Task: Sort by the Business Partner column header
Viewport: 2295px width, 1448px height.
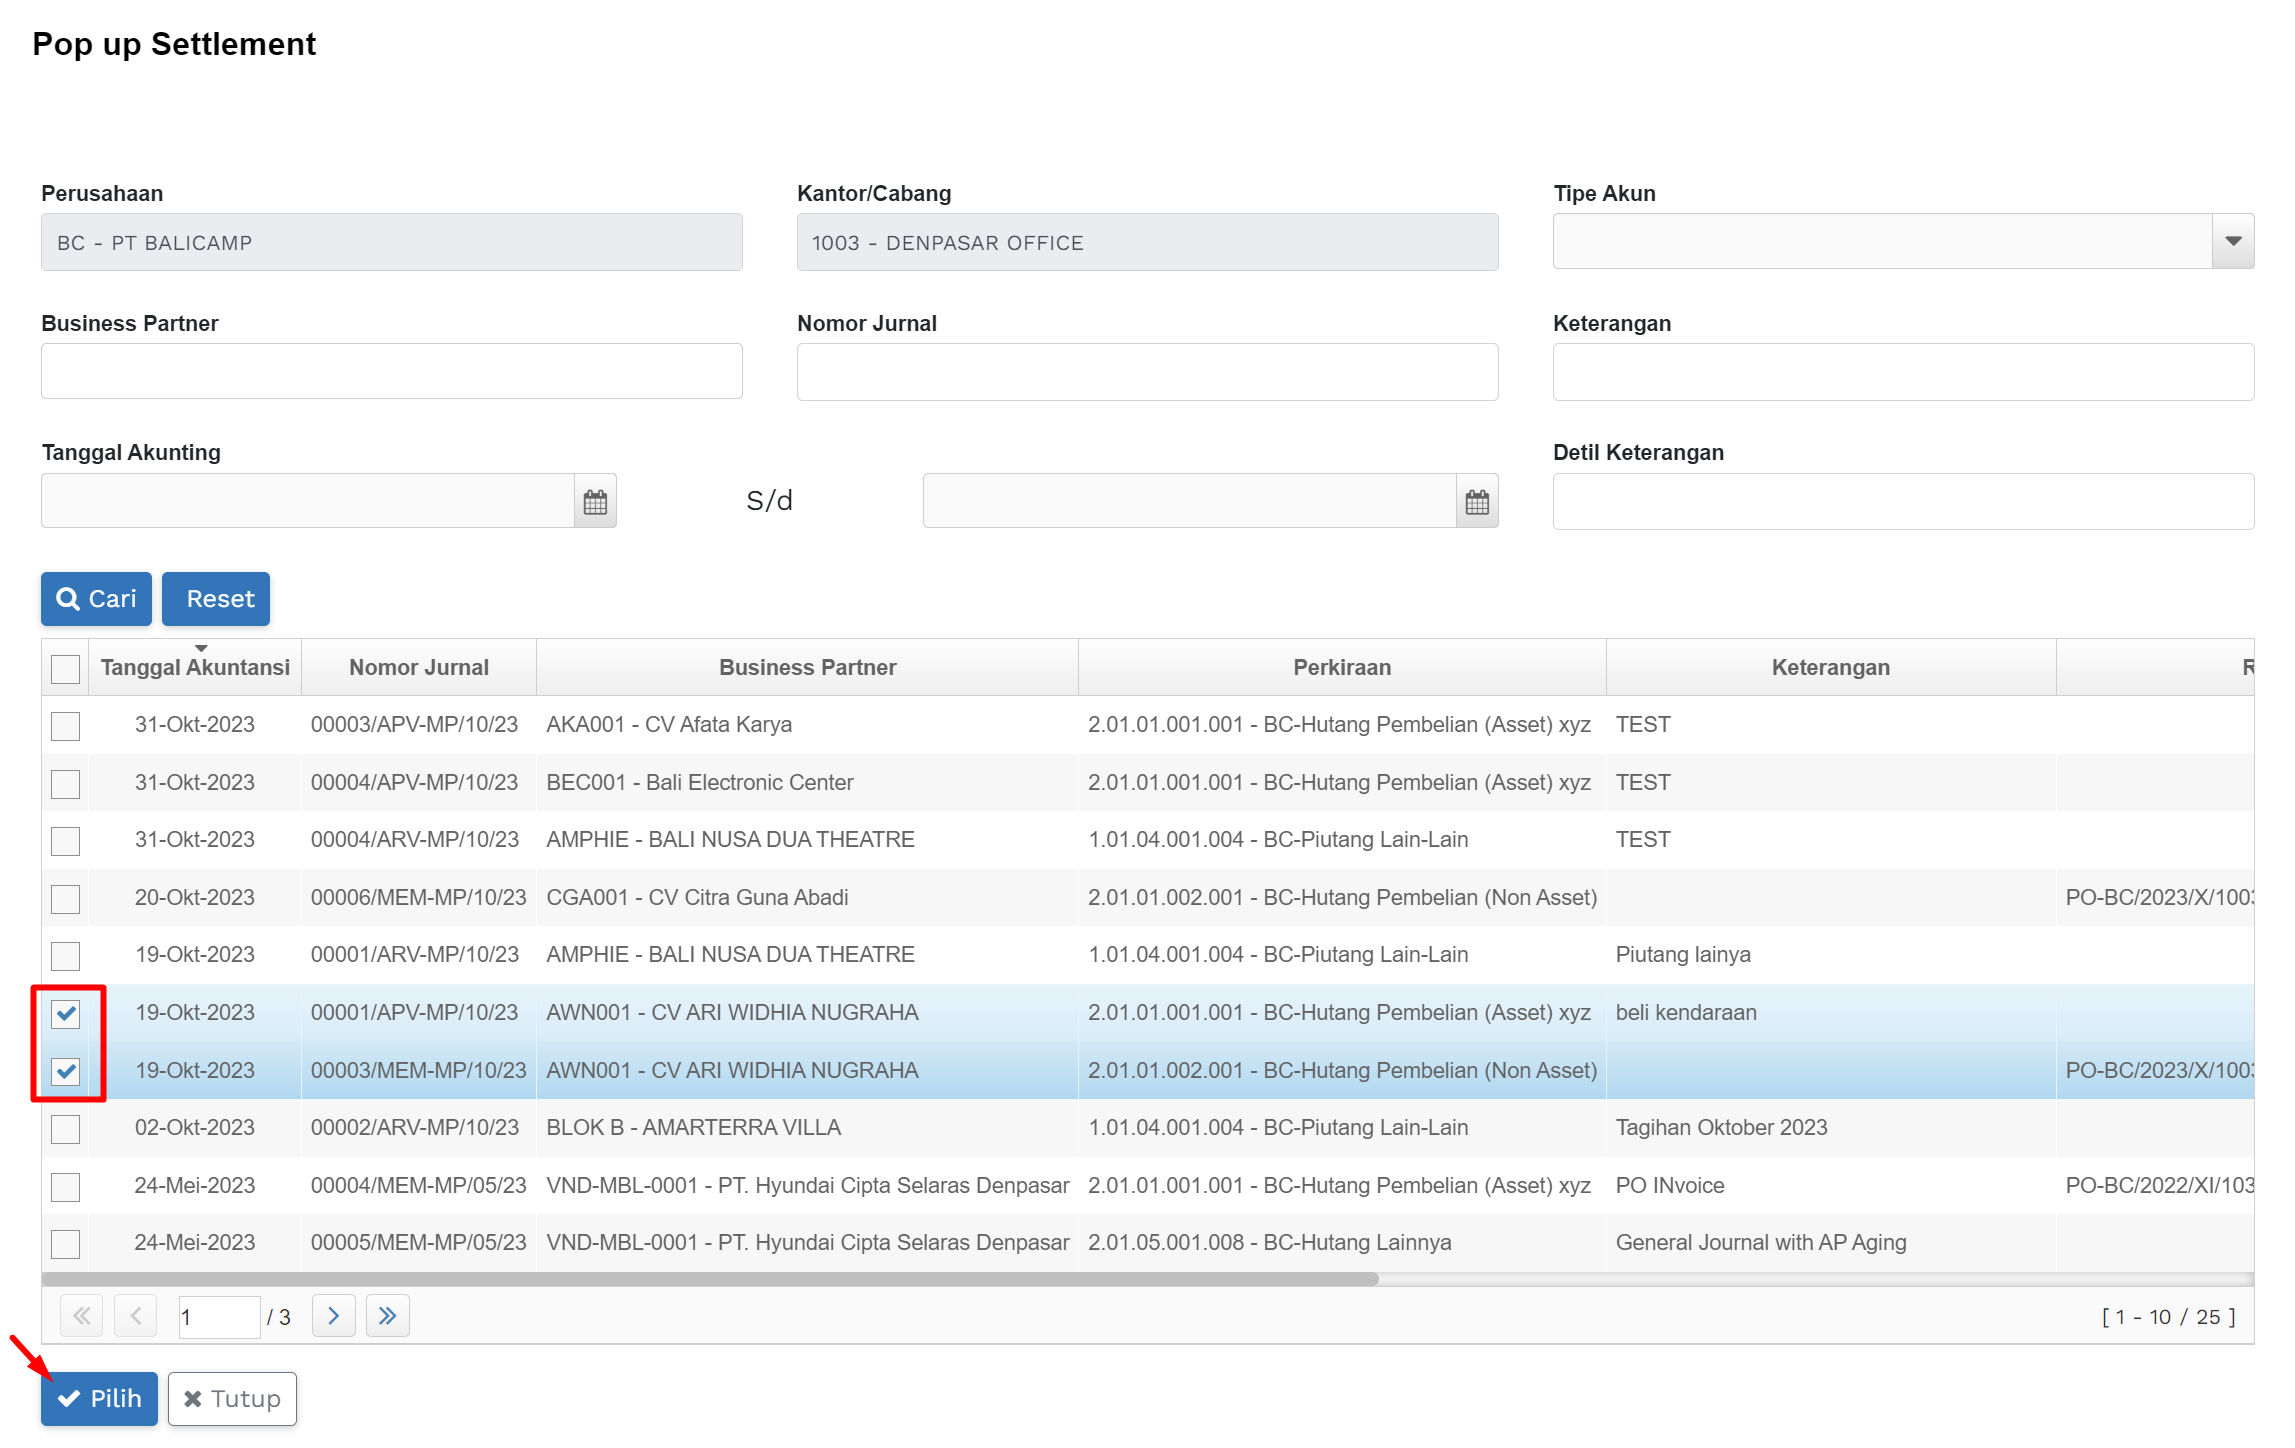Action: coord(807,667)
